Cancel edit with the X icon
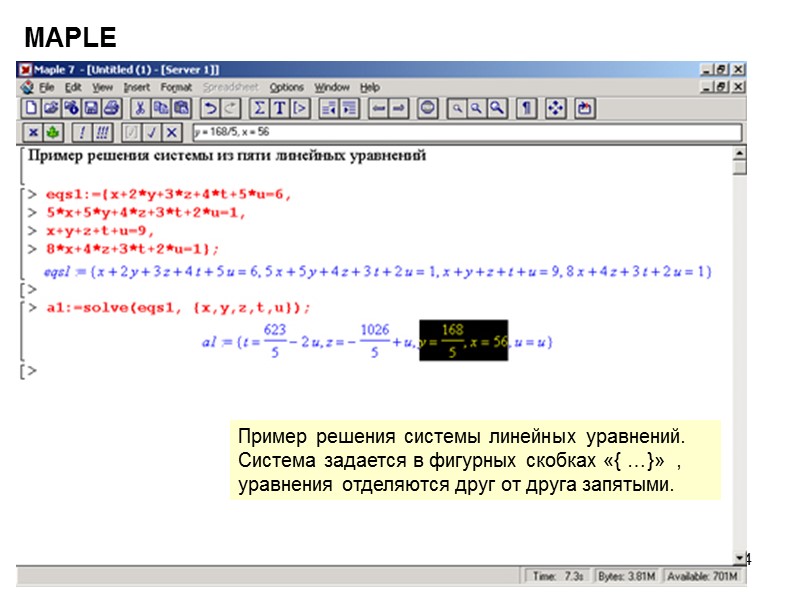The image size is (800, 600). click(171, 133)
